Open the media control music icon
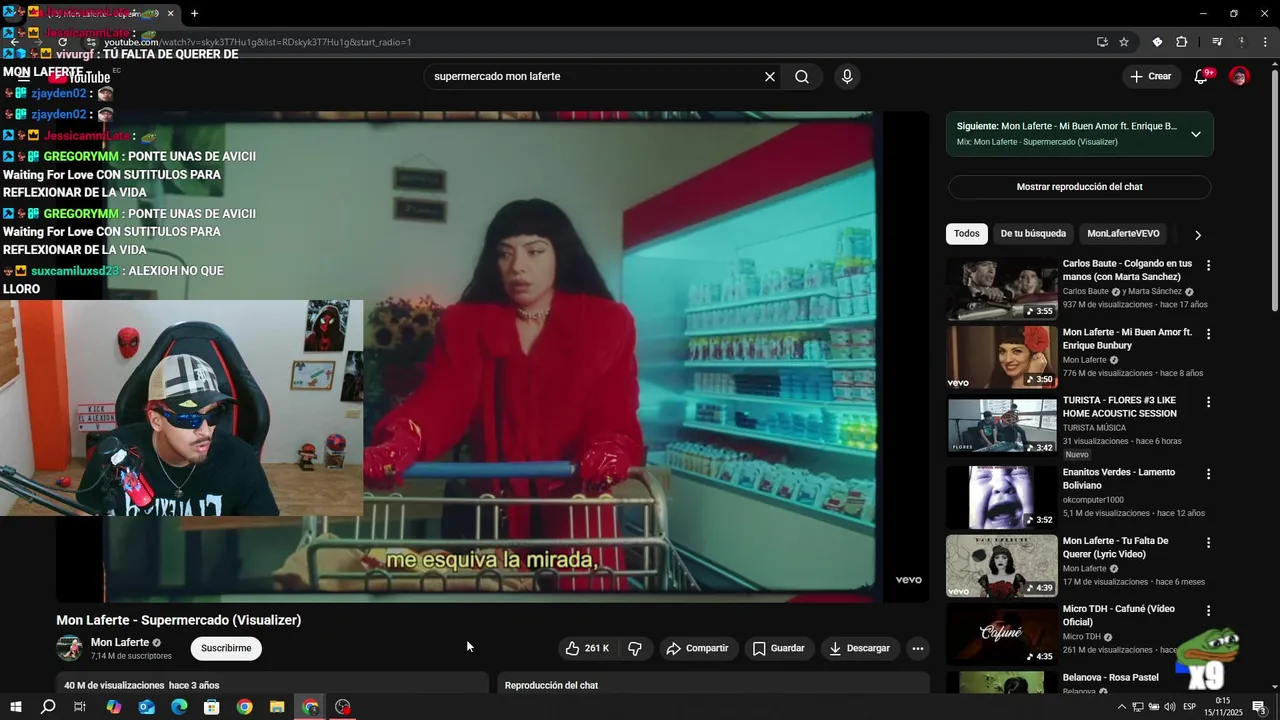Viewport: 1280px width, 720px height. [1217, 42]
